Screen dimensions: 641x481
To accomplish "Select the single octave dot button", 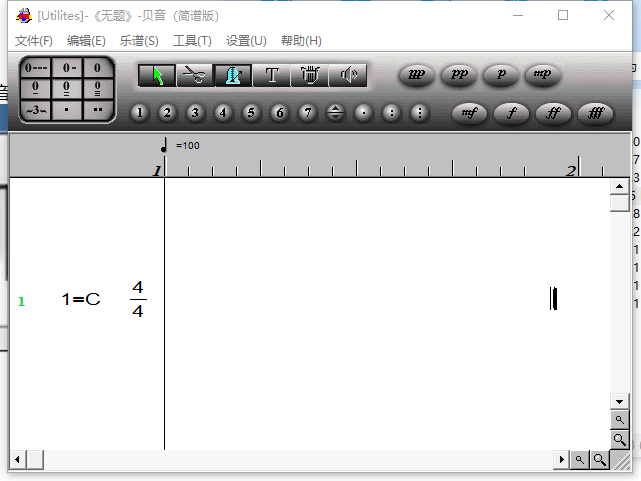I will pos(363,113).
